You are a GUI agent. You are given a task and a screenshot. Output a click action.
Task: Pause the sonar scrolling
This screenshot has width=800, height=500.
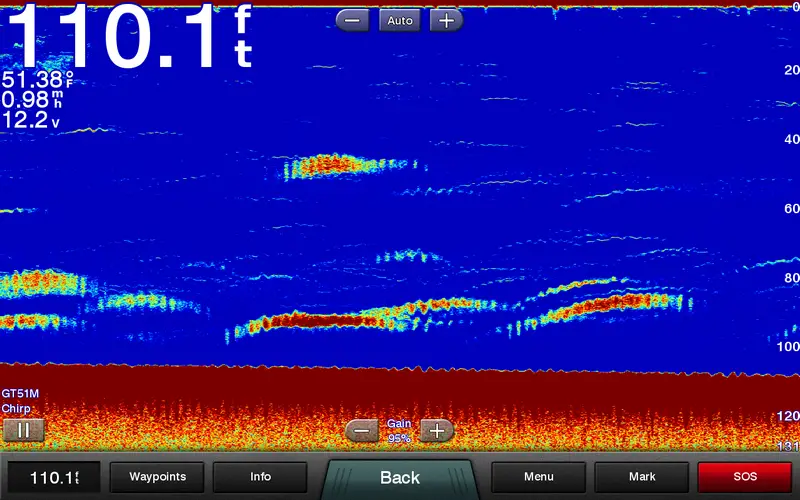(x=23, y=430)
